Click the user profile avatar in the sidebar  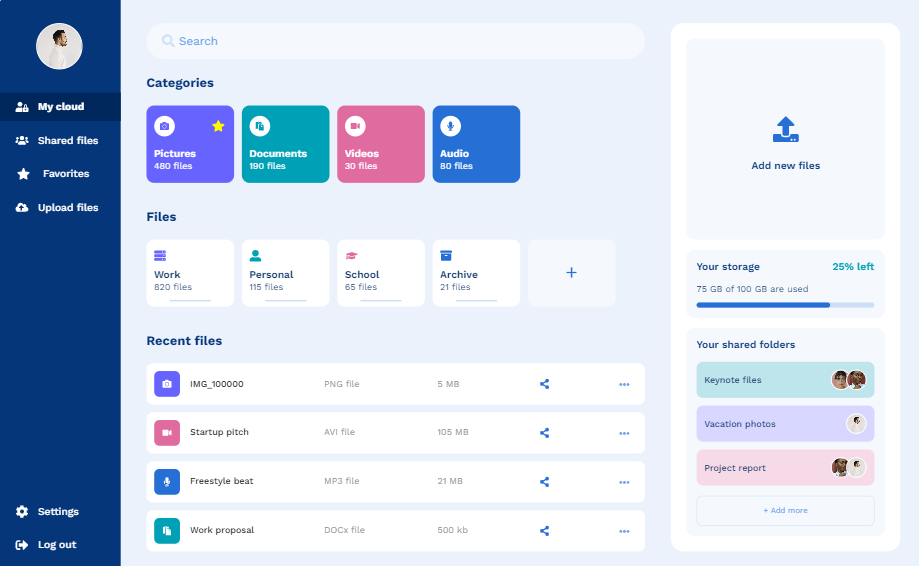click(59, 46)
